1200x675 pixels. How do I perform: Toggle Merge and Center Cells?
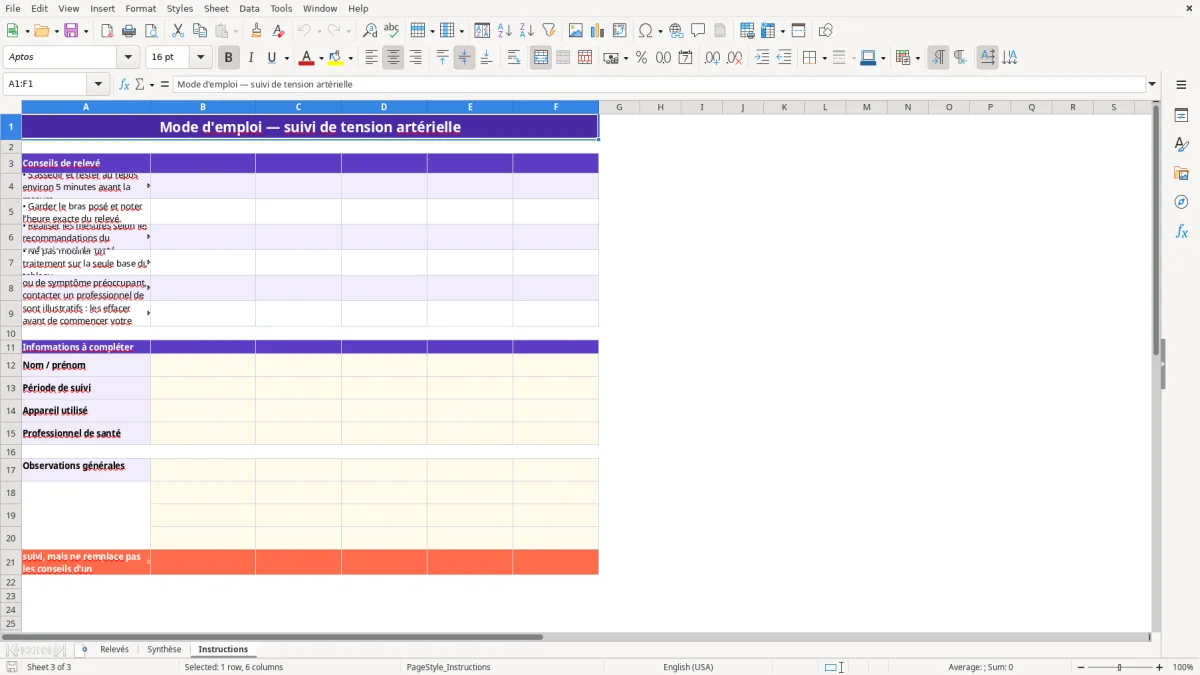(x=541, y=58)
